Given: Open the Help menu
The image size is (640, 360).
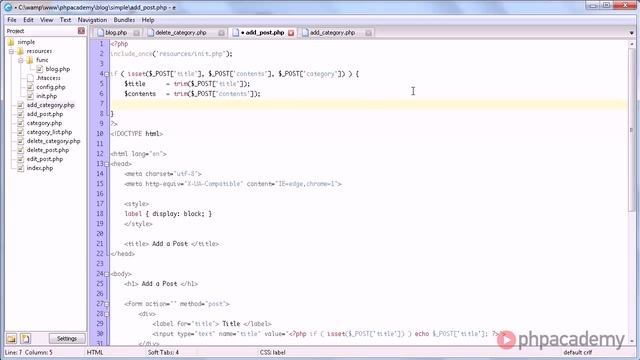Looking at the screenshot, I should (x=148, y=20).
